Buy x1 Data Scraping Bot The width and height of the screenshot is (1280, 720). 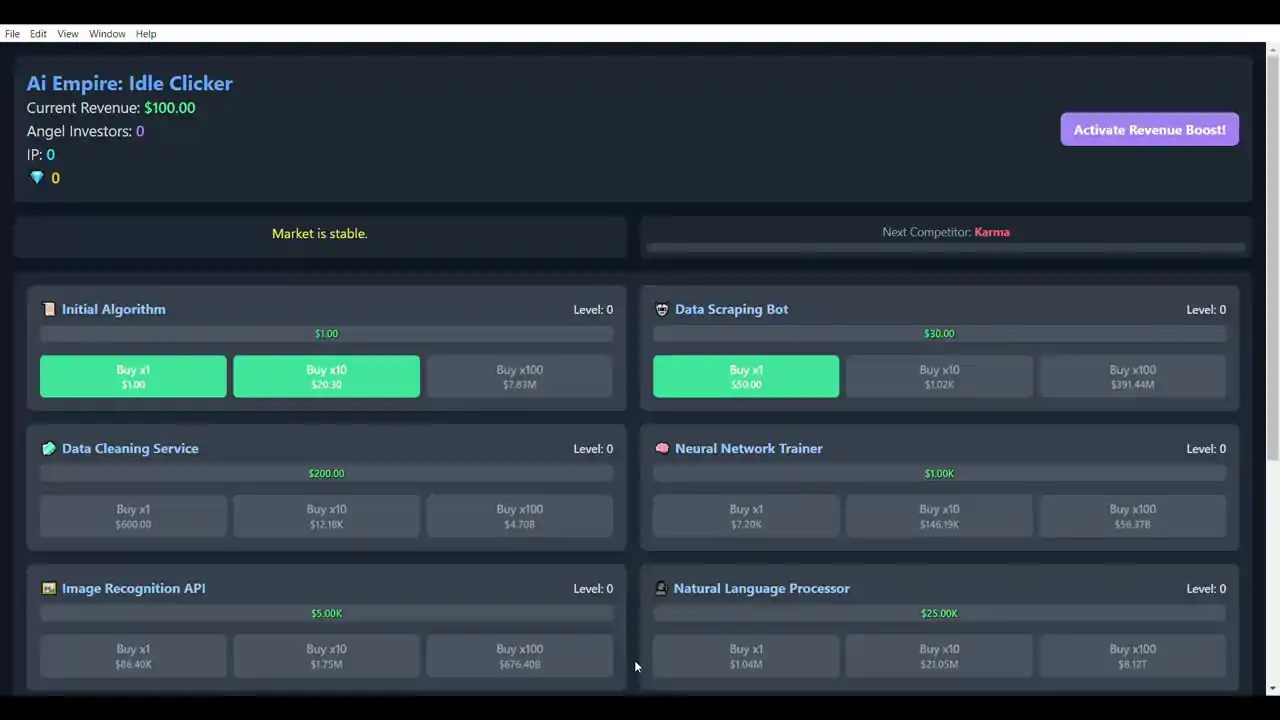pos(746,376)
